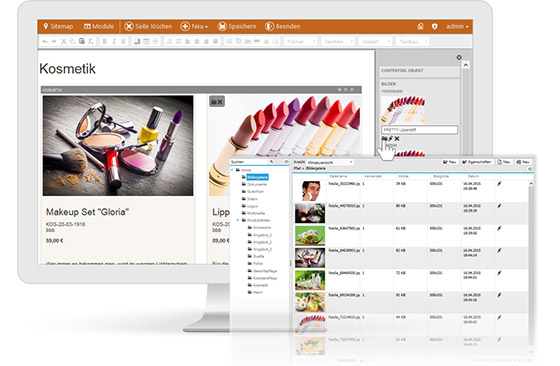The height and width of the screenshot is (366, 560).
Task: Click the Beenden exit icon
Action: 269,26
